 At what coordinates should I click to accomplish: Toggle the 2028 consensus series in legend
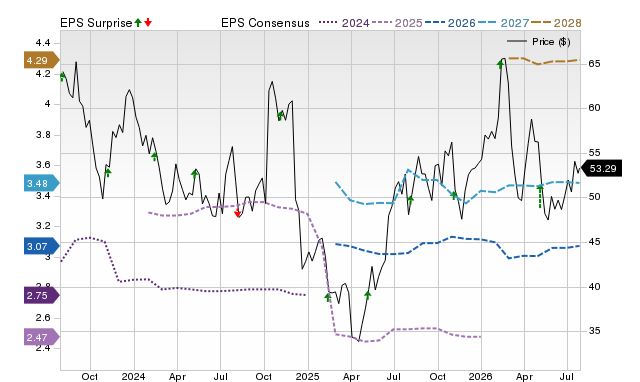coord(556,23)
